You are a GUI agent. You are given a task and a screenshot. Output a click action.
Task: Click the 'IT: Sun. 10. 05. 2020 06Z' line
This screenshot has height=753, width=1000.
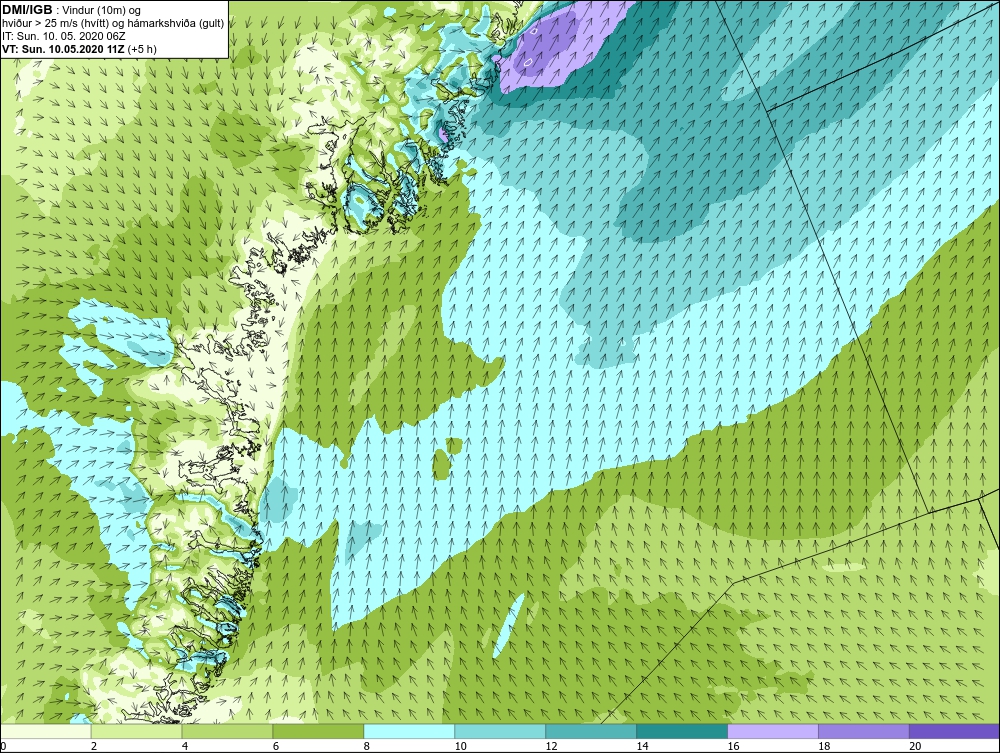coord(64,36)
